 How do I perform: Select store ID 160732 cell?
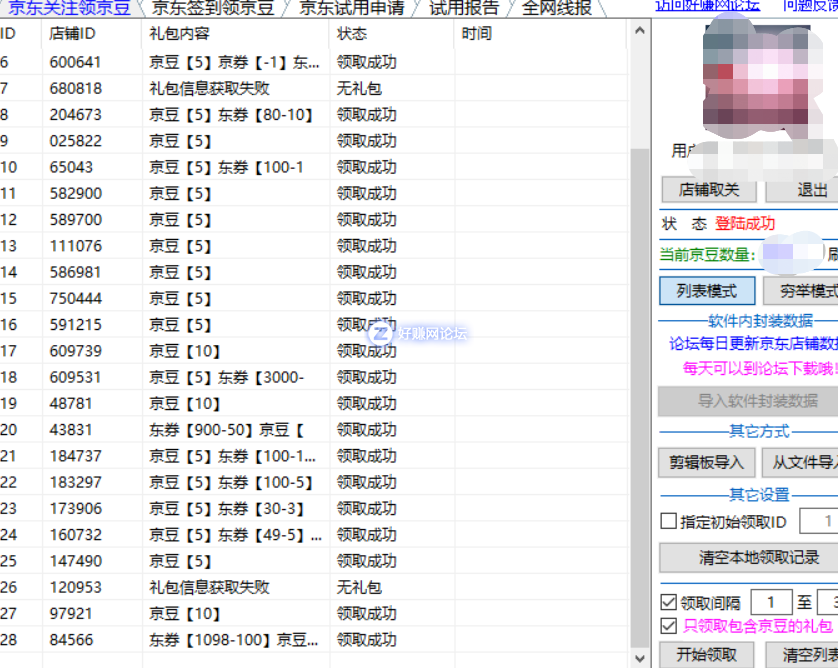pyautogui.click(x=75, y=534)
